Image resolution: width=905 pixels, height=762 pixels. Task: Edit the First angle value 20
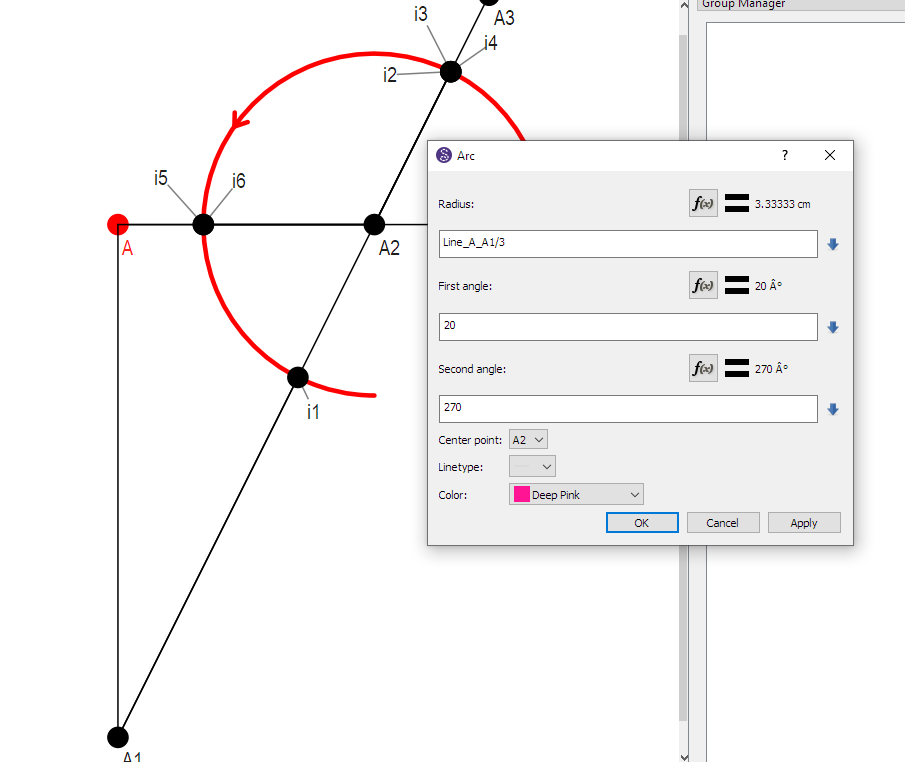[x=628, y=327]
